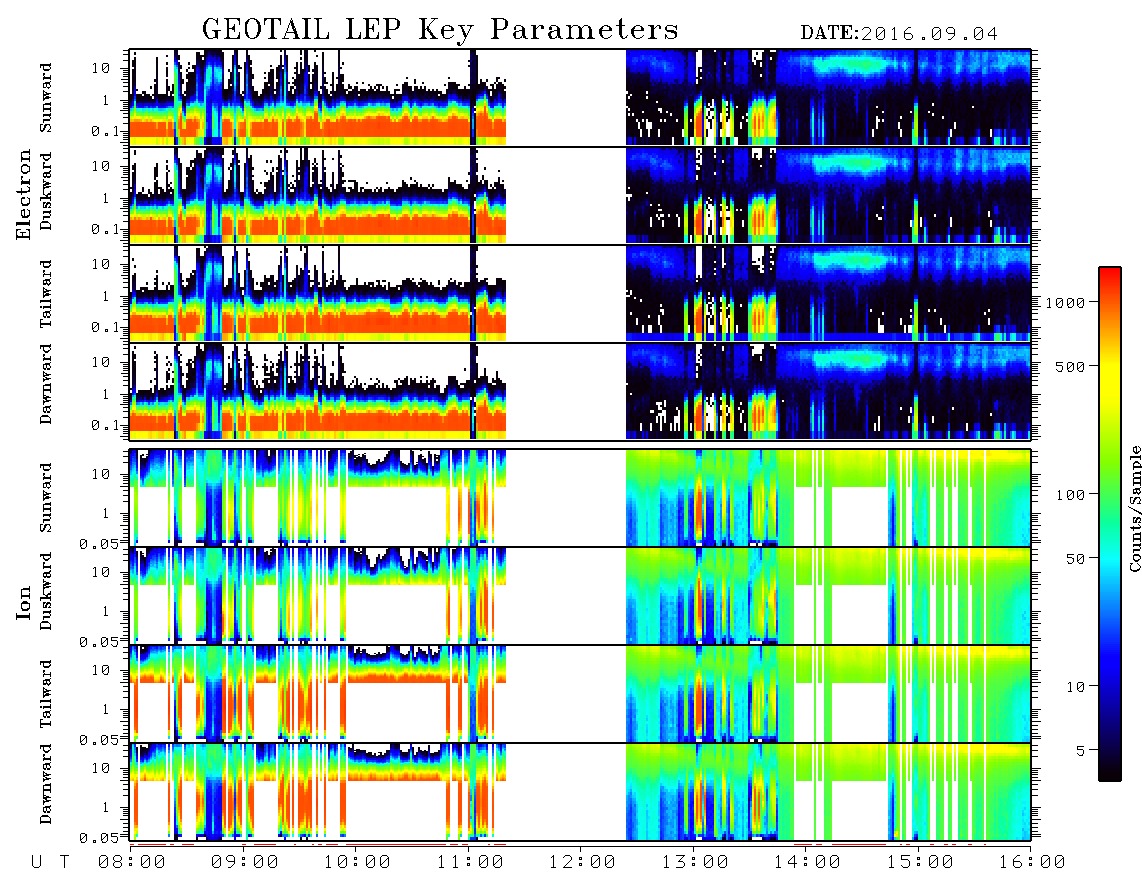
Task: Click the Electron Tailward spectrogram panel
Action: click(x=580, y=294)
